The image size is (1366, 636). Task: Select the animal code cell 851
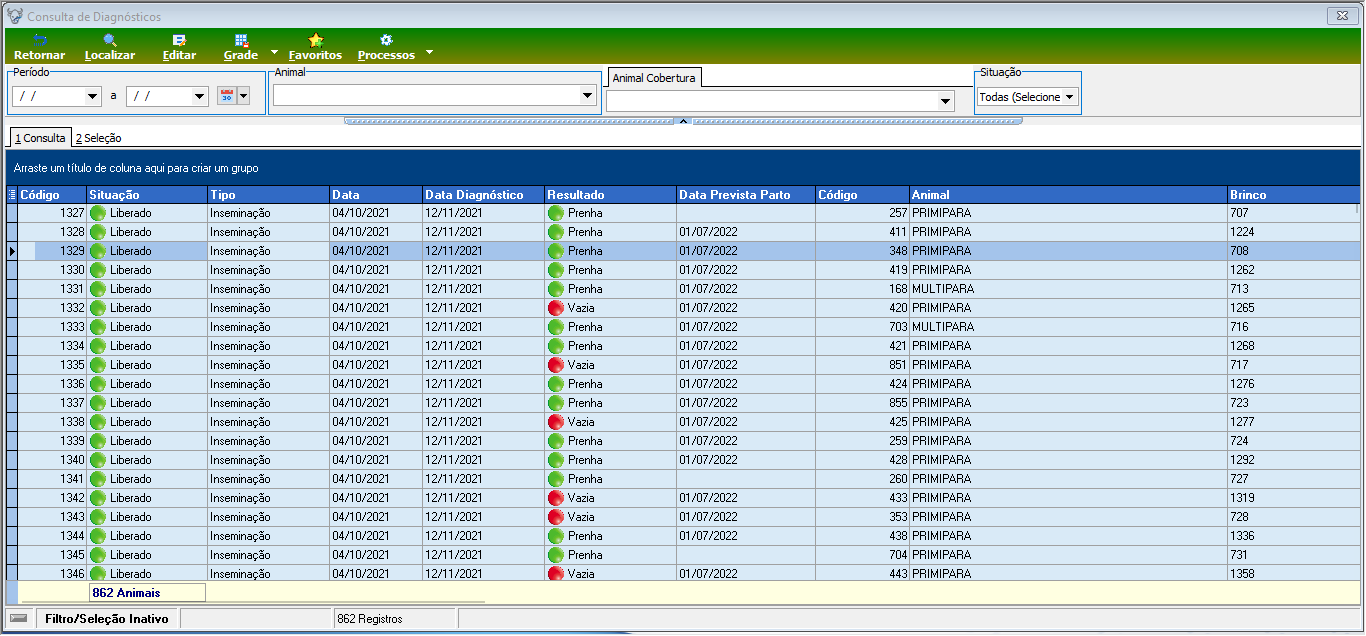(862, 365)
